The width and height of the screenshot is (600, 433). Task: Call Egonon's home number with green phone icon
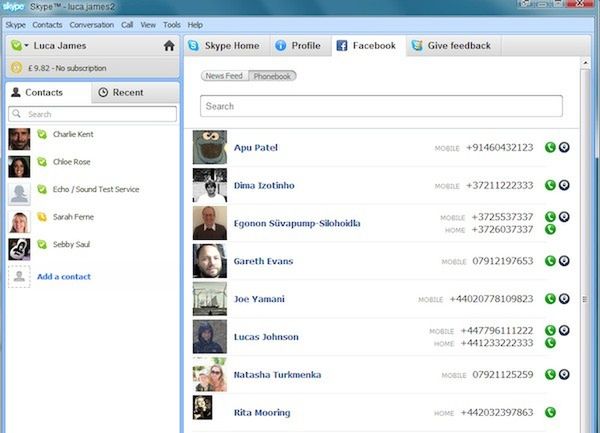point(550,229)
